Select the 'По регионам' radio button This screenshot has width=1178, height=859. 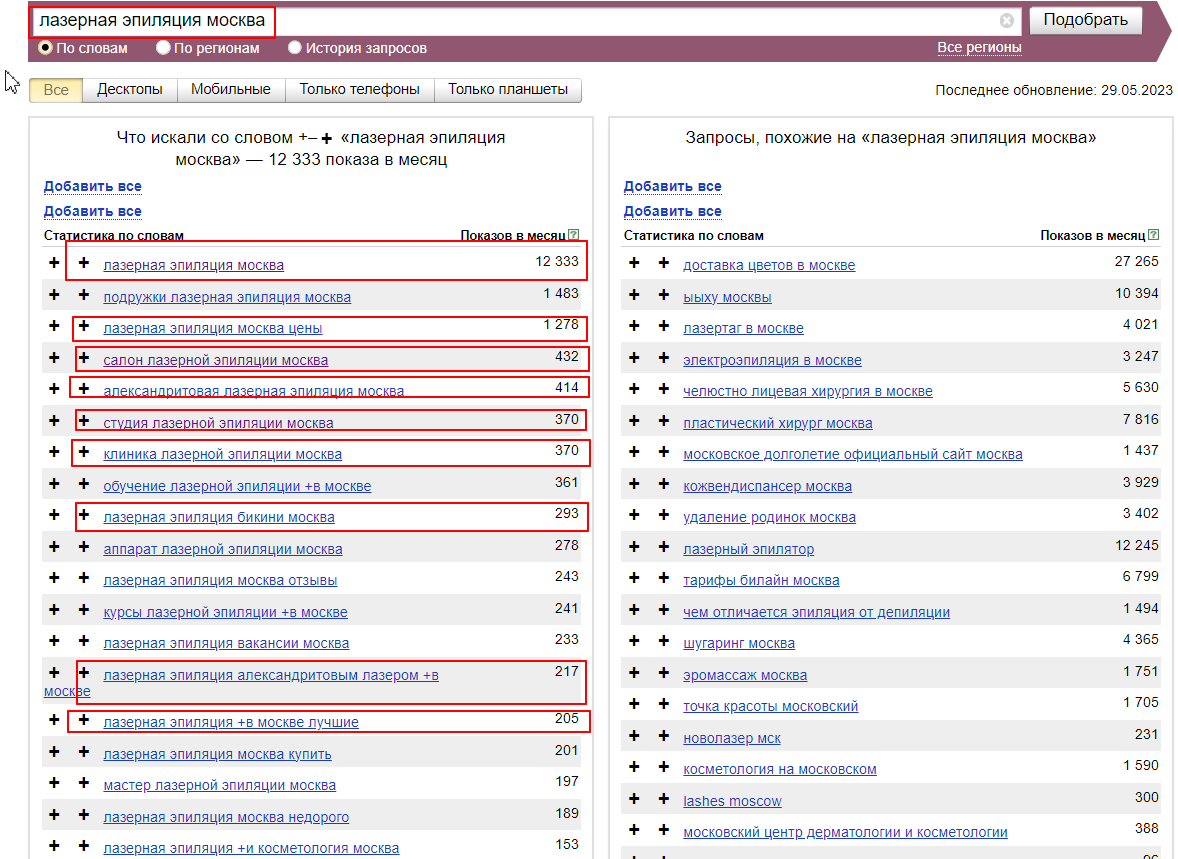pyautogui.click(x=163, y=48)
